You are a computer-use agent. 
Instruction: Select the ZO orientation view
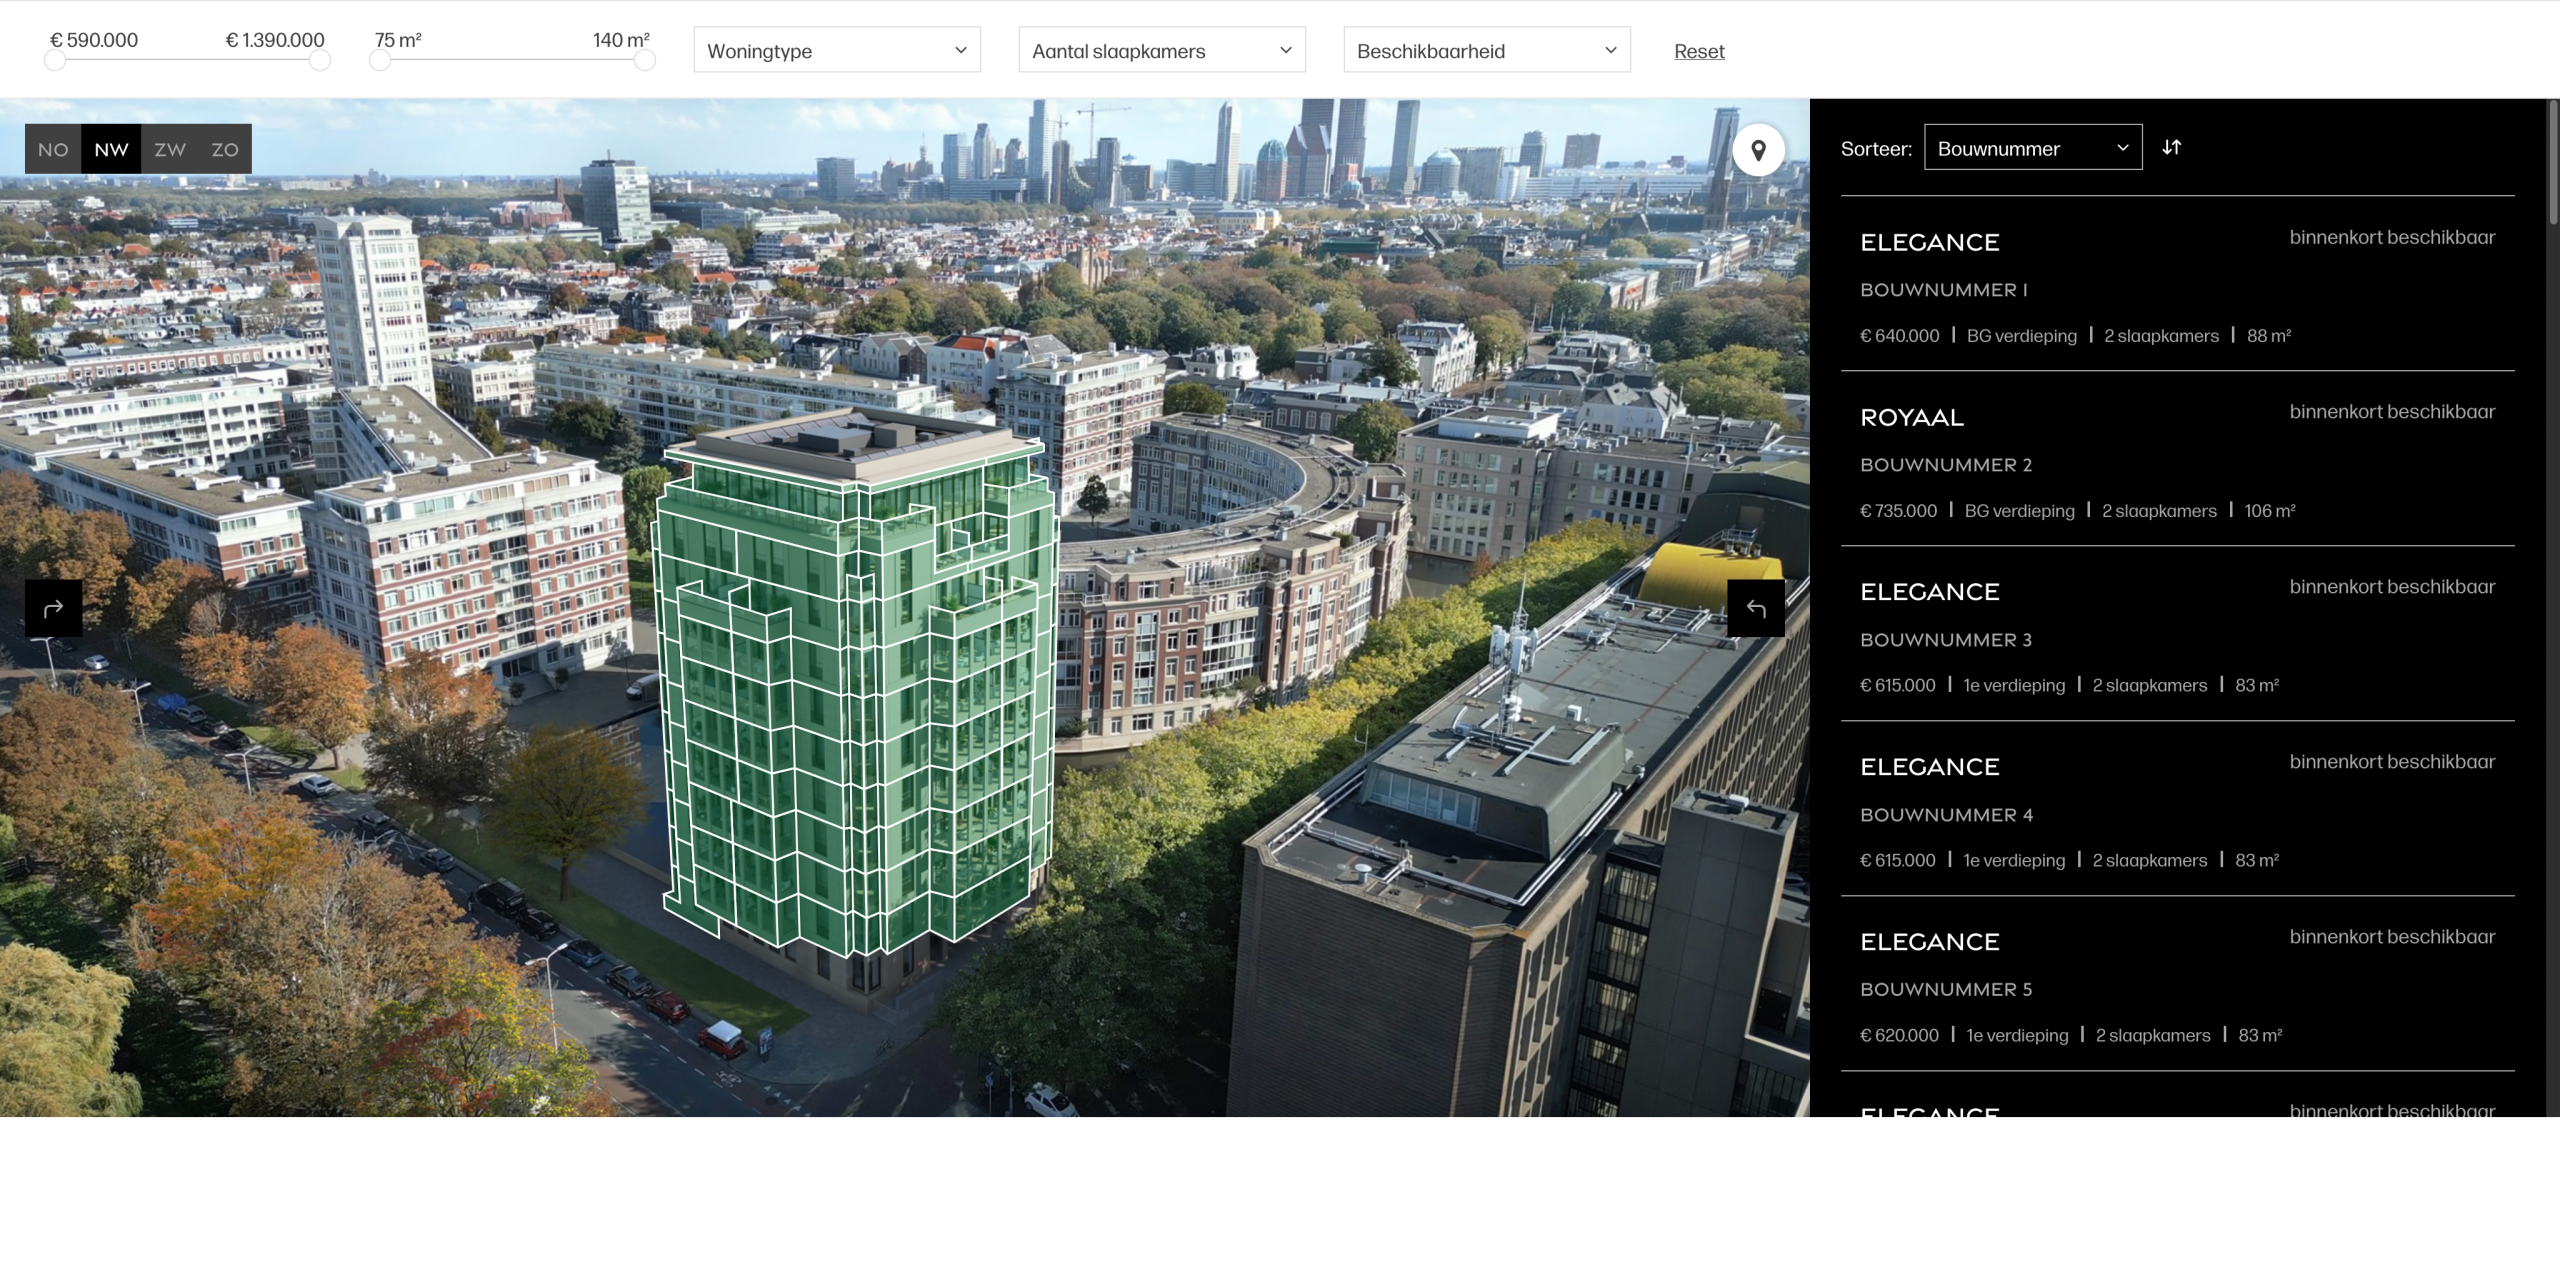coord(225,149)
